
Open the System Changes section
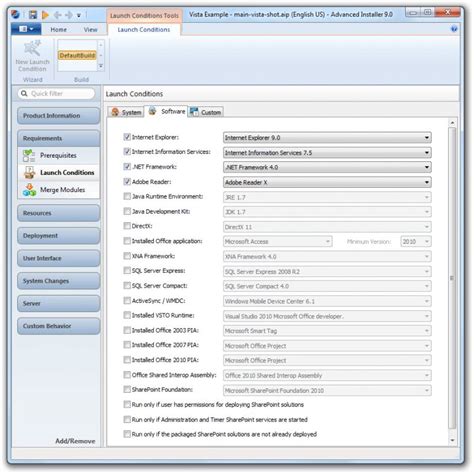click(x=58, y=281)
